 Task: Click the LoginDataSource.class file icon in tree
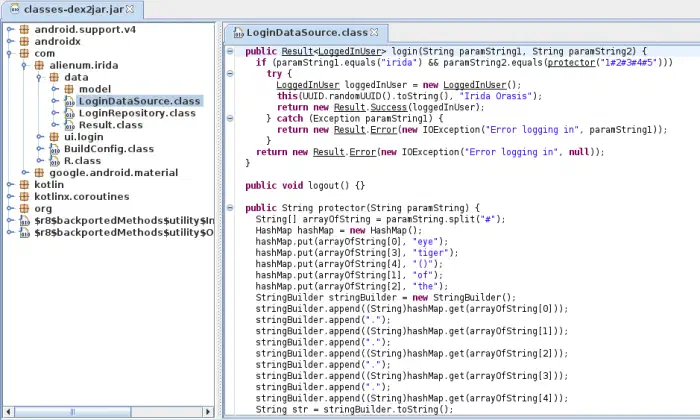69,101
